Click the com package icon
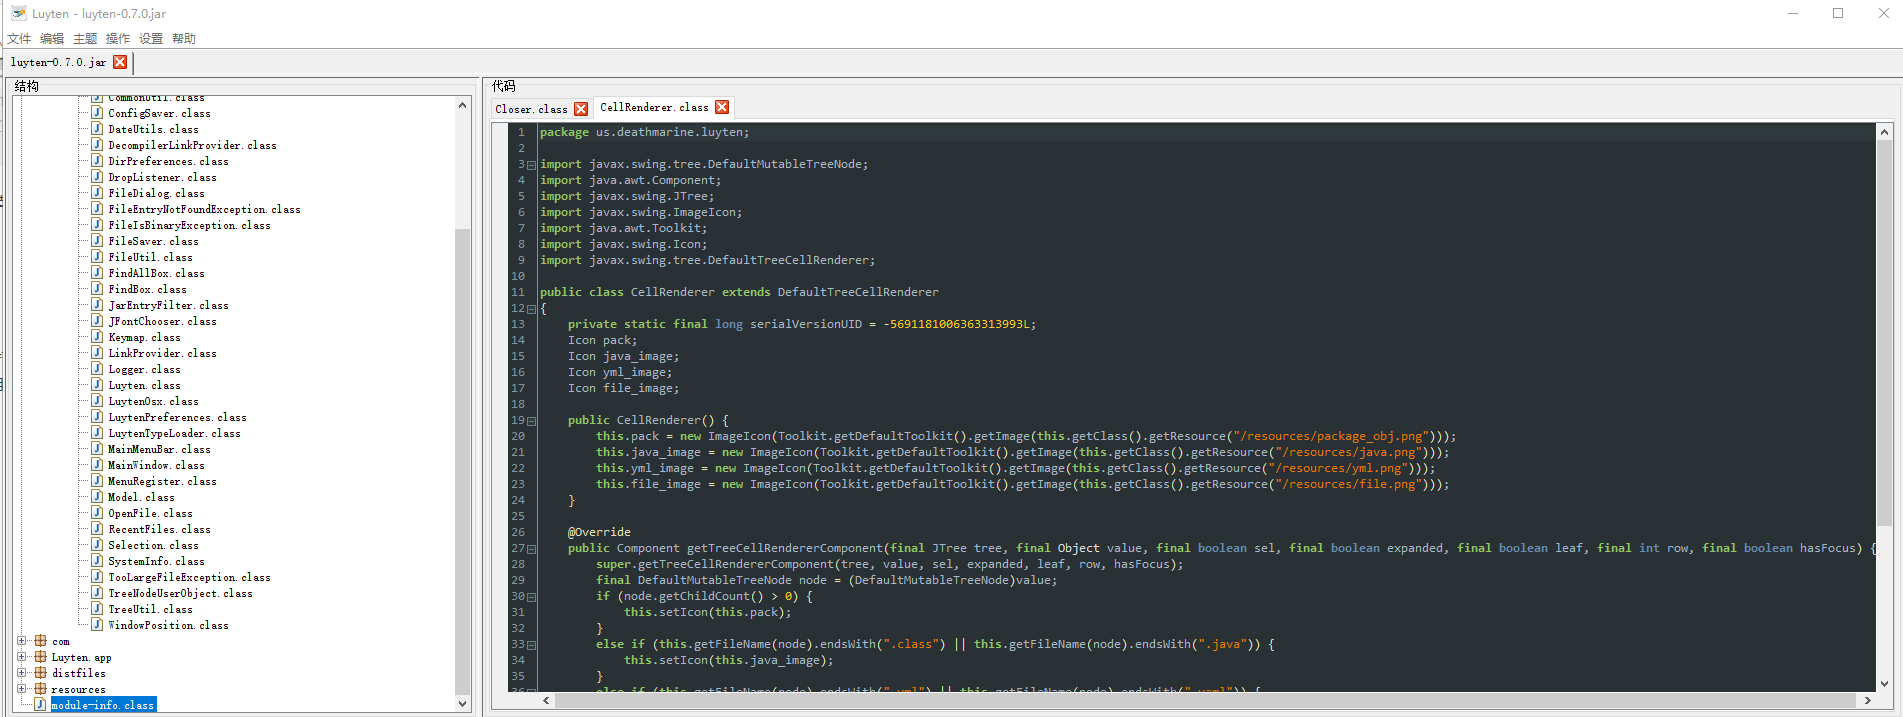The height and width of the screenshot is (717, 1903). (x=40, y=641)
